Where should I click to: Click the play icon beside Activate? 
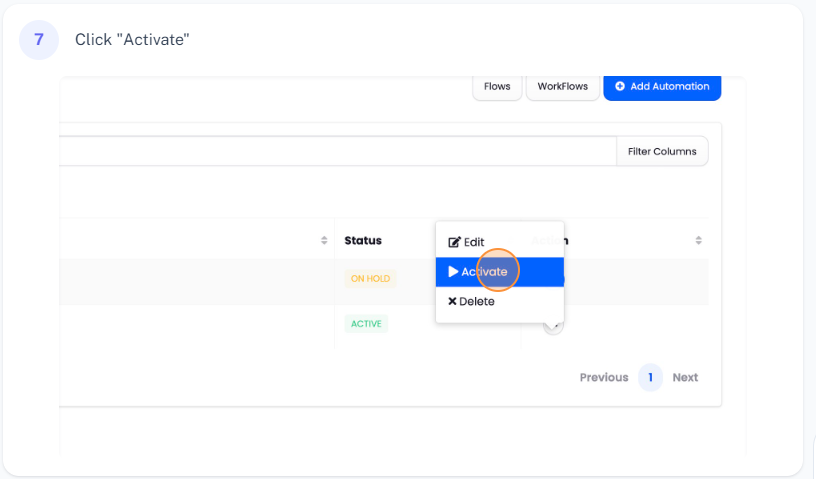click(453, 272)
